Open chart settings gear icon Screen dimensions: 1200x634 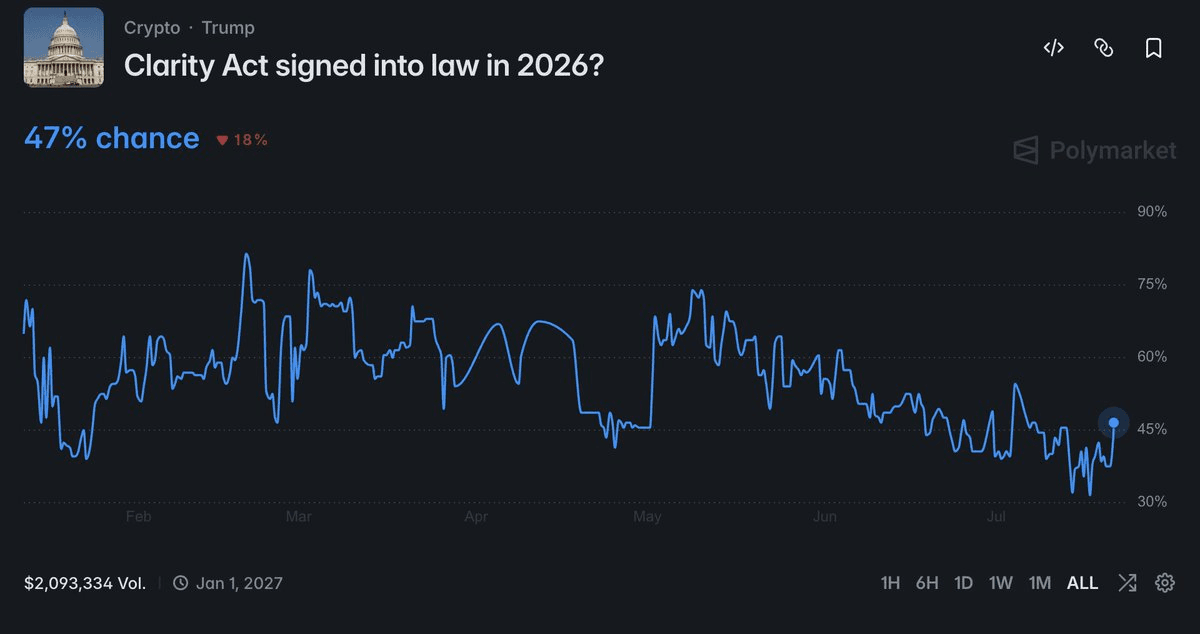pos(1165,582)
